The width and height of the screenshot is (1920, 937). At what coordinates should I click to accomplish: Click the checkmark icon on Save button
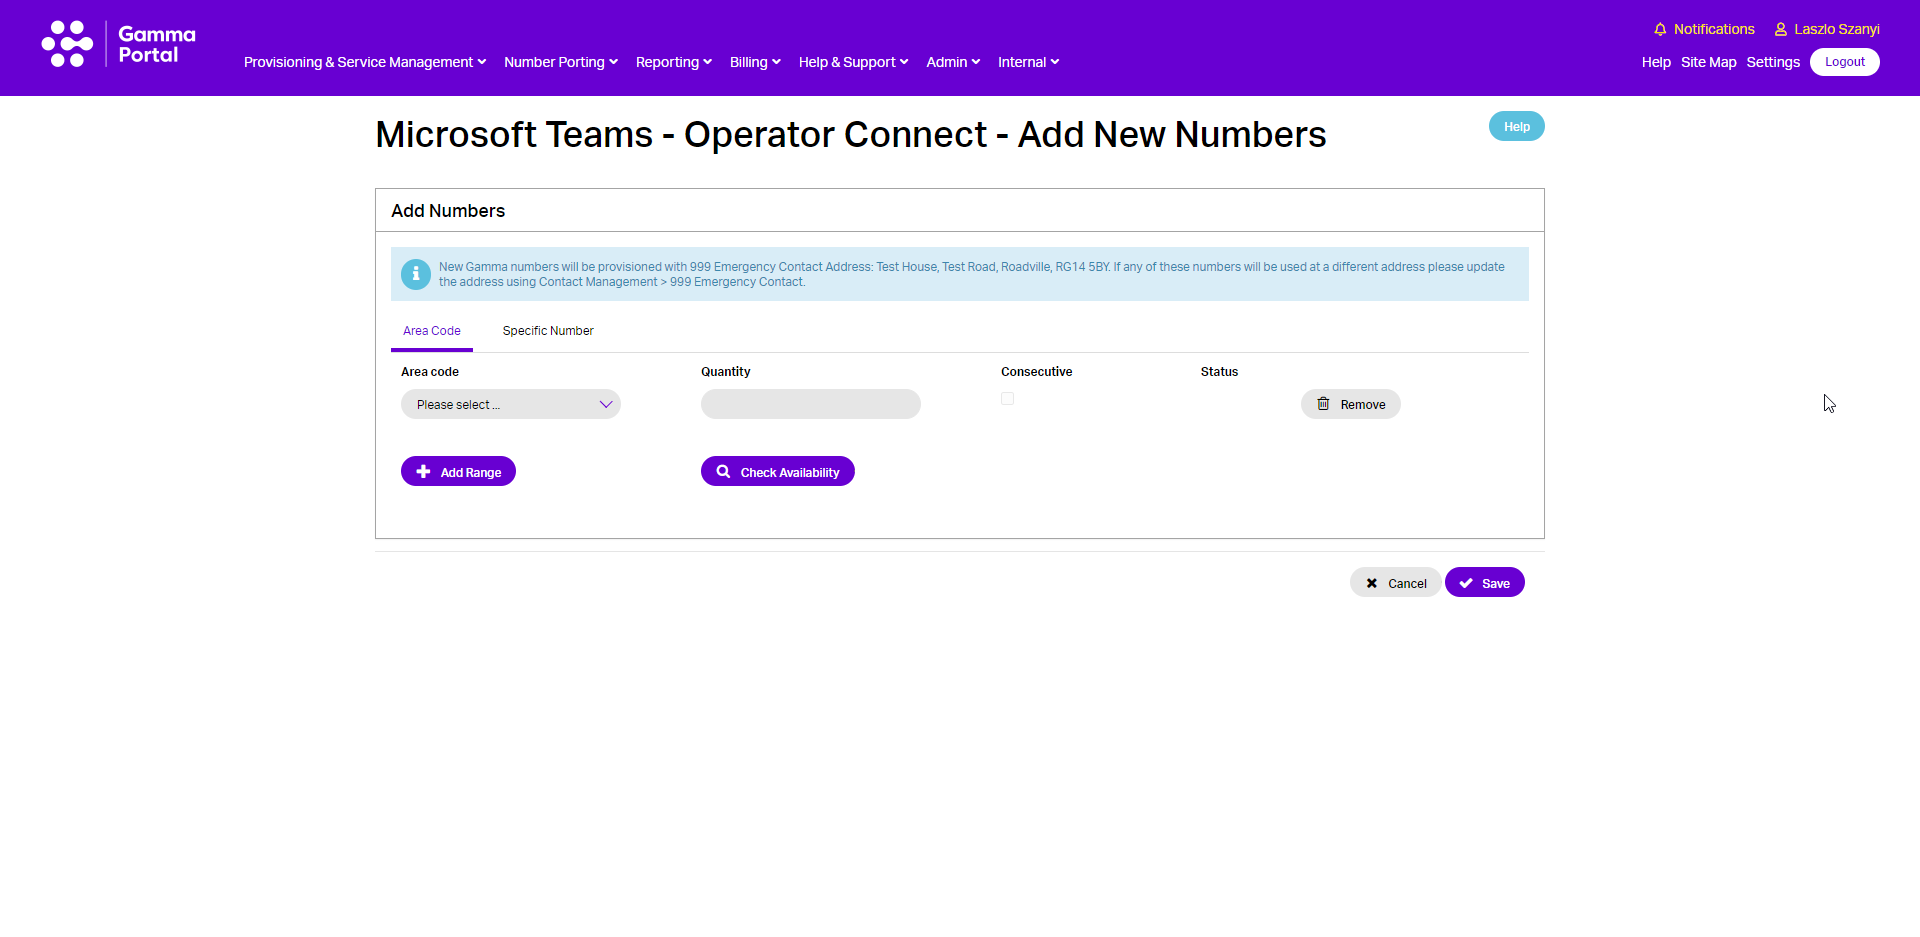pyautogui.click(x=1466, y=583)
